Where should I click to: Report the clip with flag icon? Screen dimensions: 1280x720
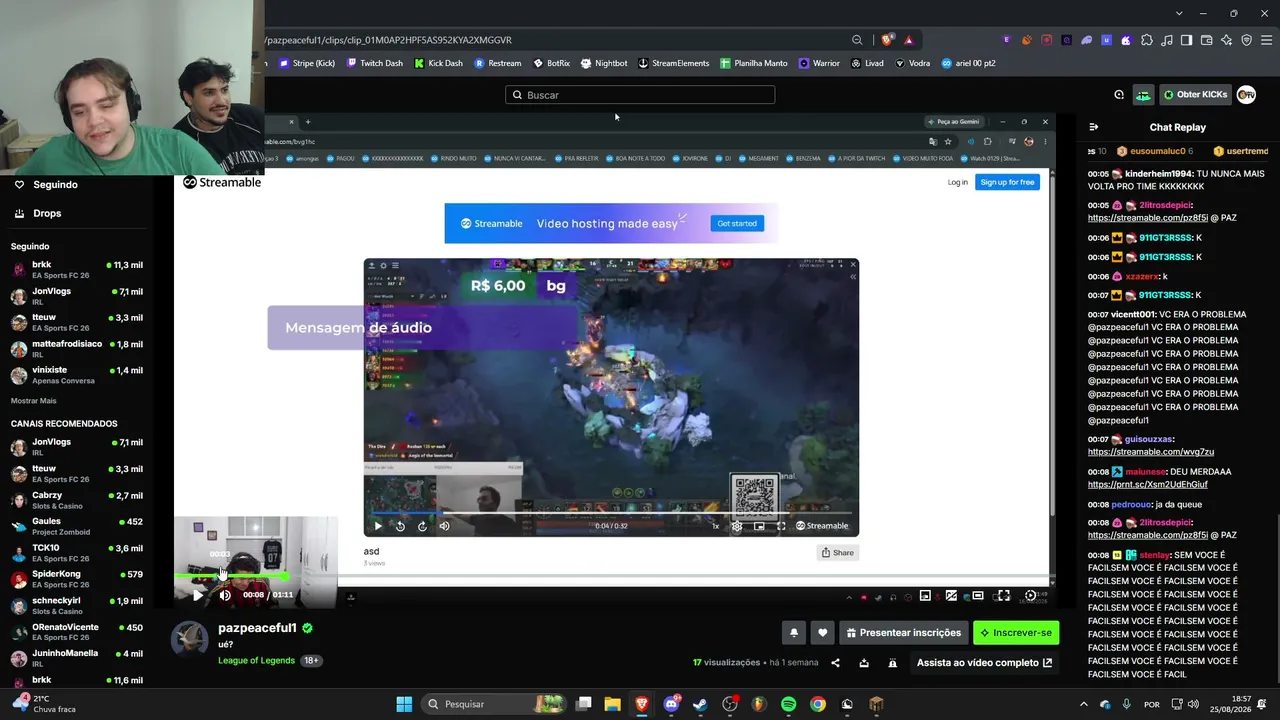coord(893,663)
